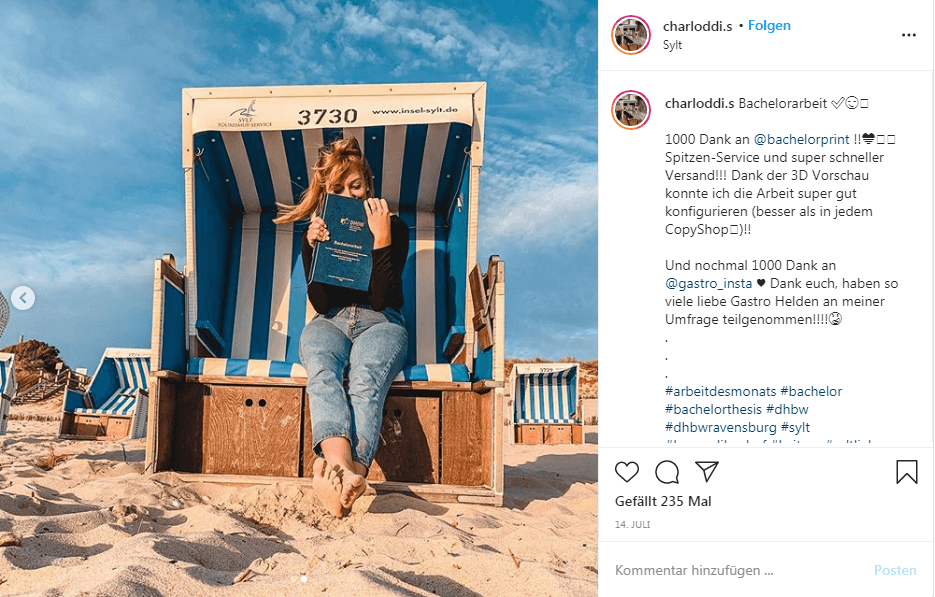Open the @bachelorprint mention
935x597 pixels.
(801, 140)
